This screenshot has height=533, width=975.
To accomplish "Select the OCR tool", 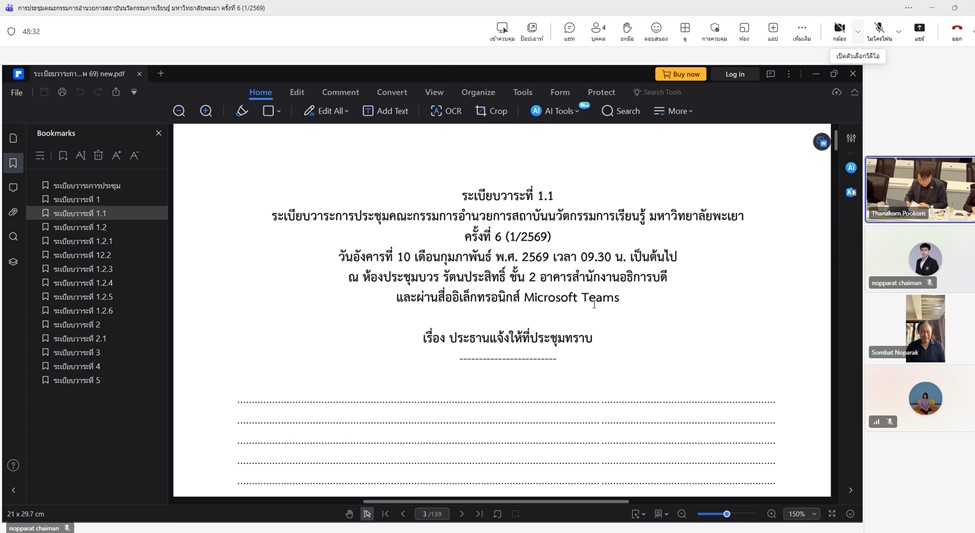I will (446, 111).
